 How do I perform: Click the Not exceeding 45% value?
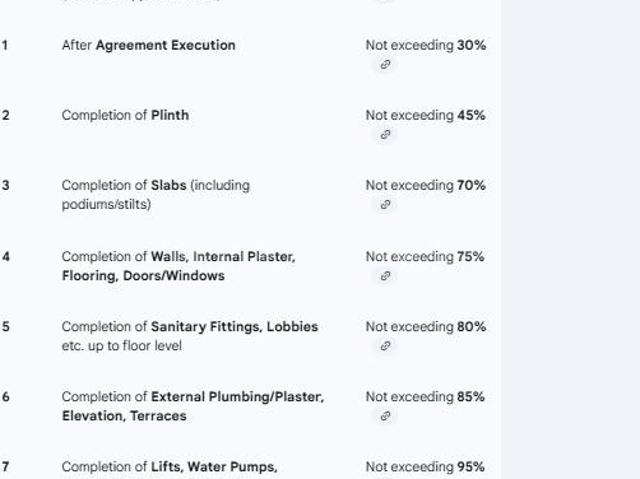(x=425, y=115)
